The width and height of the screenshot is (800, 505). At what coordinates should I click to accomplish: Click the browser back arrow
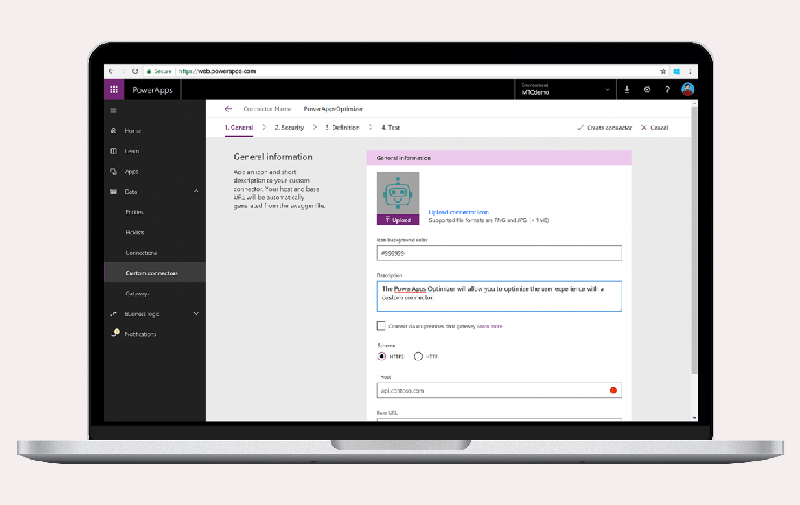111,71
